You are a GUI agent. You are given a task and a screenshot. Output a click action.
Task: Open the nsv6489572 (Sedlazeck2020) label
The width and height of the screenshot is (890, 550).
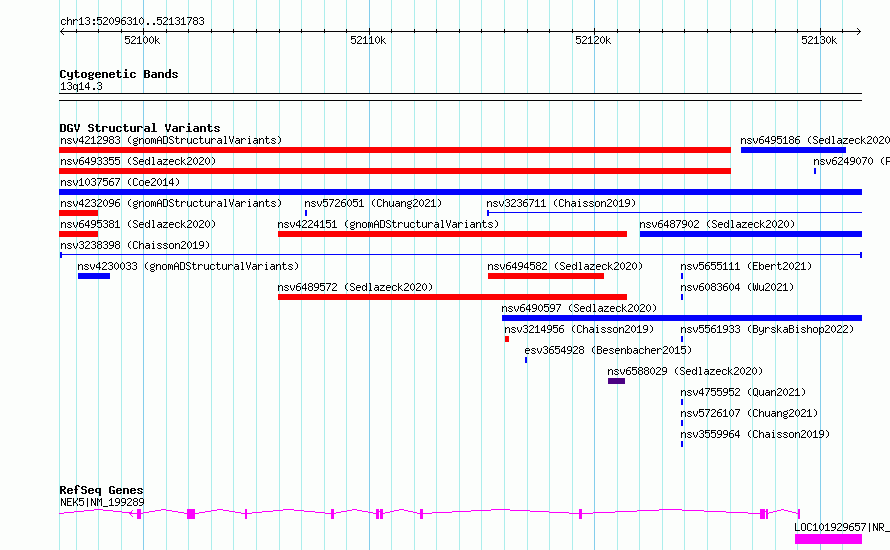(x=355, y=287)
